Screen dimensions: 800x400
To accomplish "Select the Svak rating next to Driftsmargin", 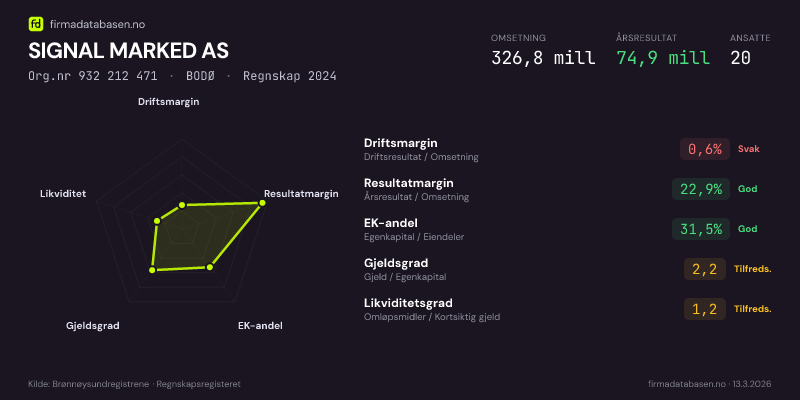I will click(749, 149).
